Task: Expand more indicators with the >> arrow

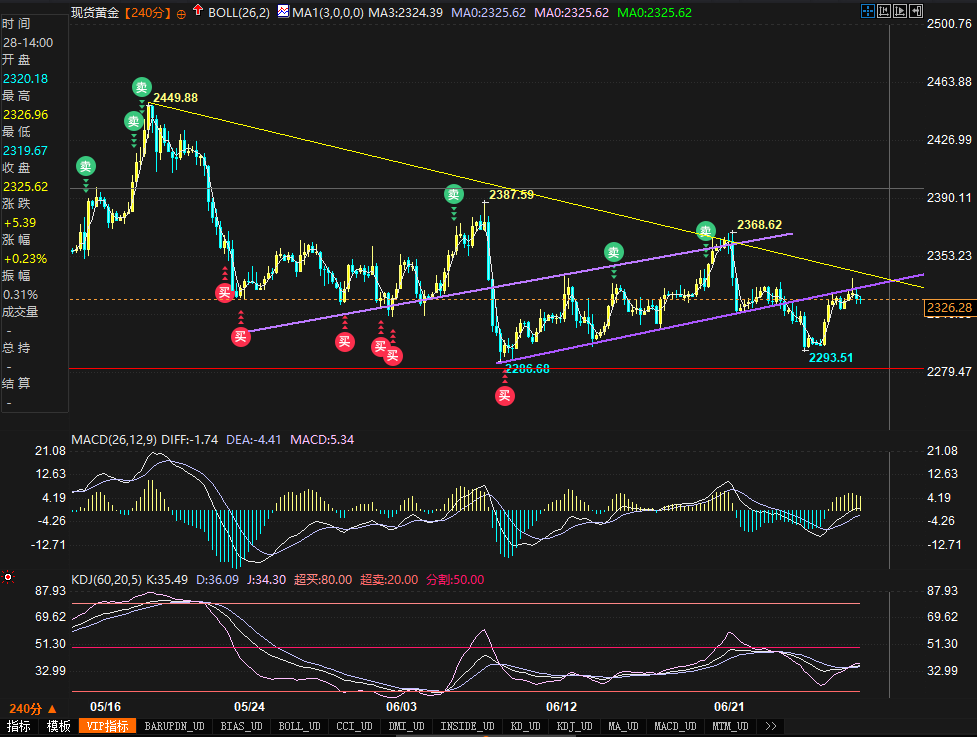Action: point(770,726)
